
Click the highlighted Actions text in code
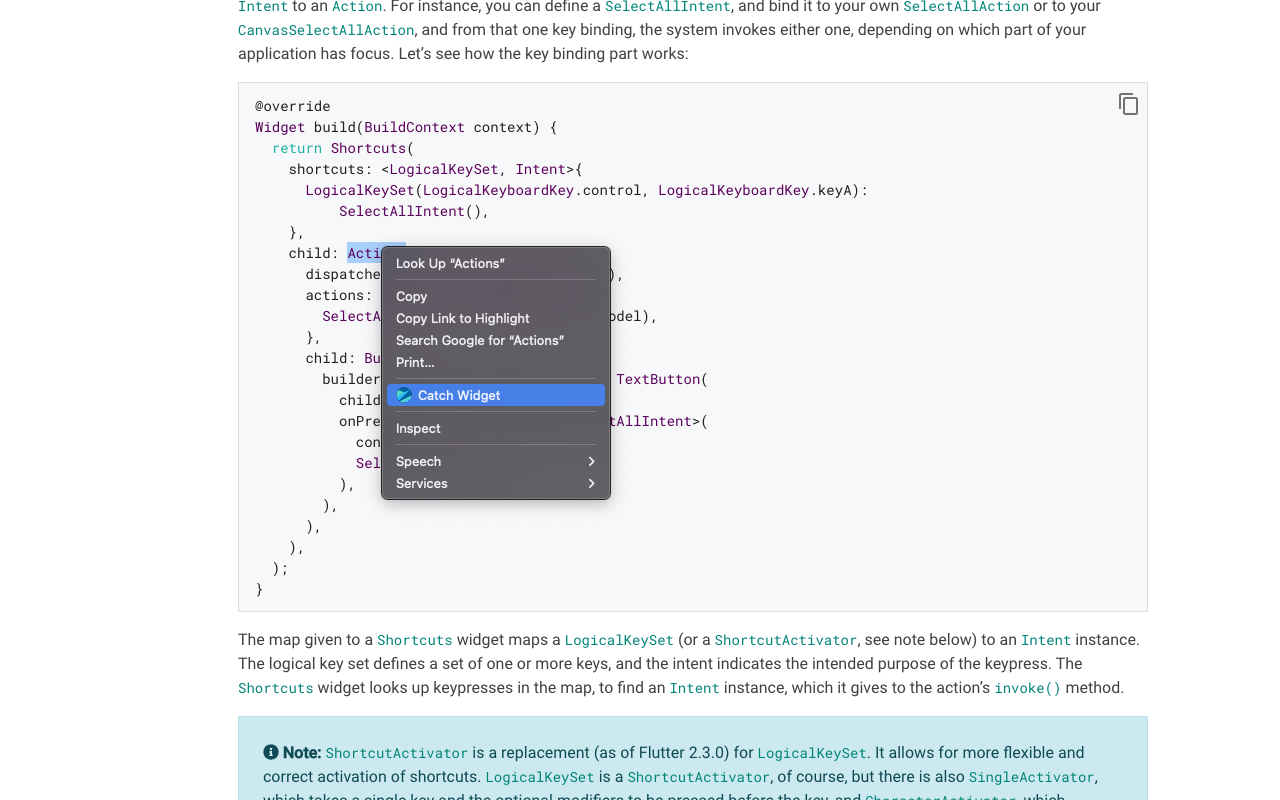coord(364,253)
